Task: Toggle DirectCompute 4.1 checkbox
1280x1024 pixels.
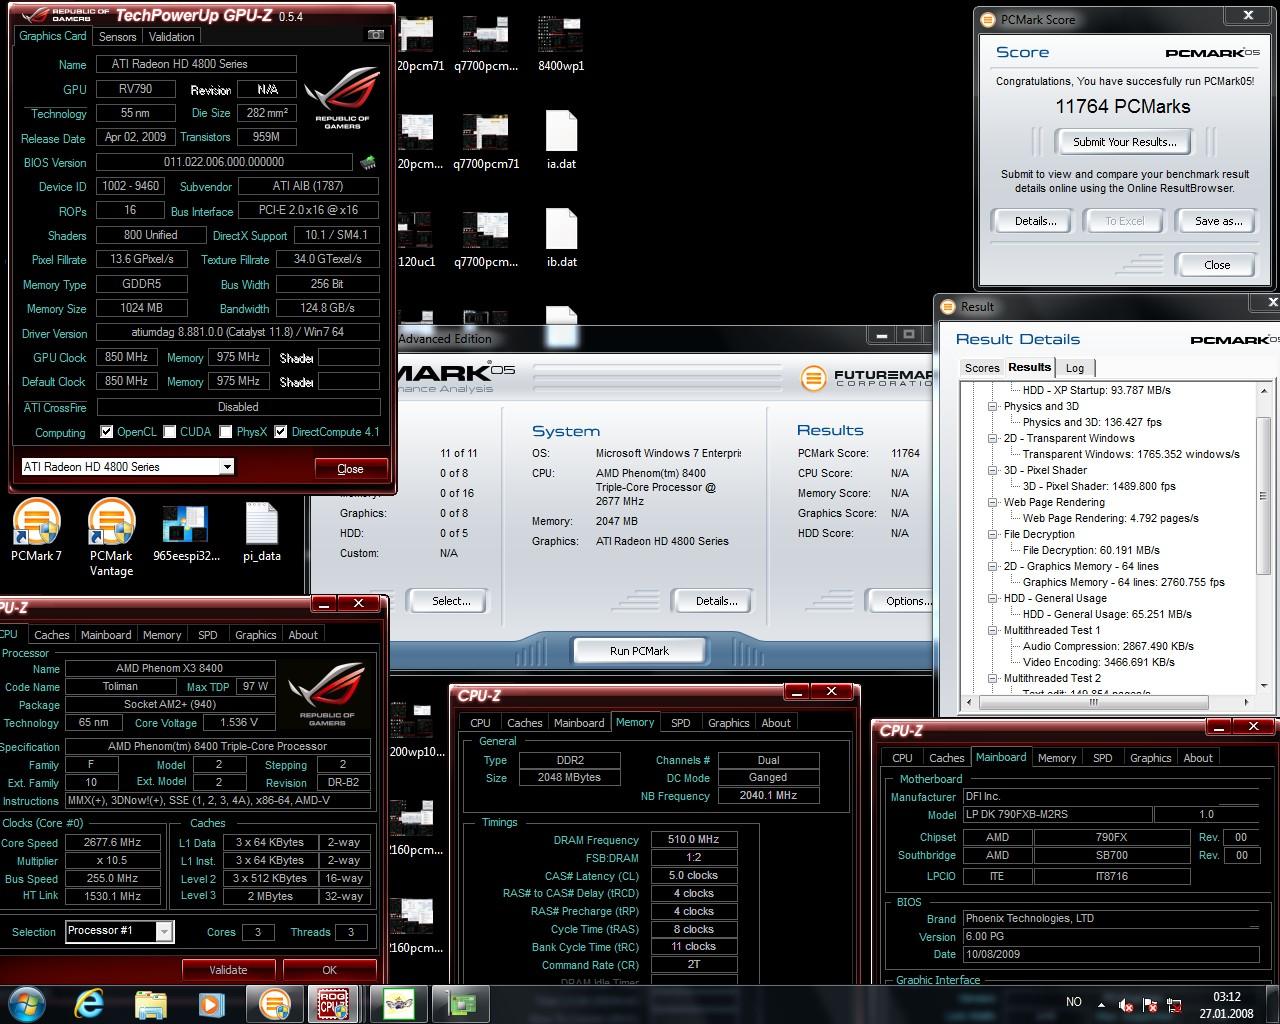Action: coord(281,432)
